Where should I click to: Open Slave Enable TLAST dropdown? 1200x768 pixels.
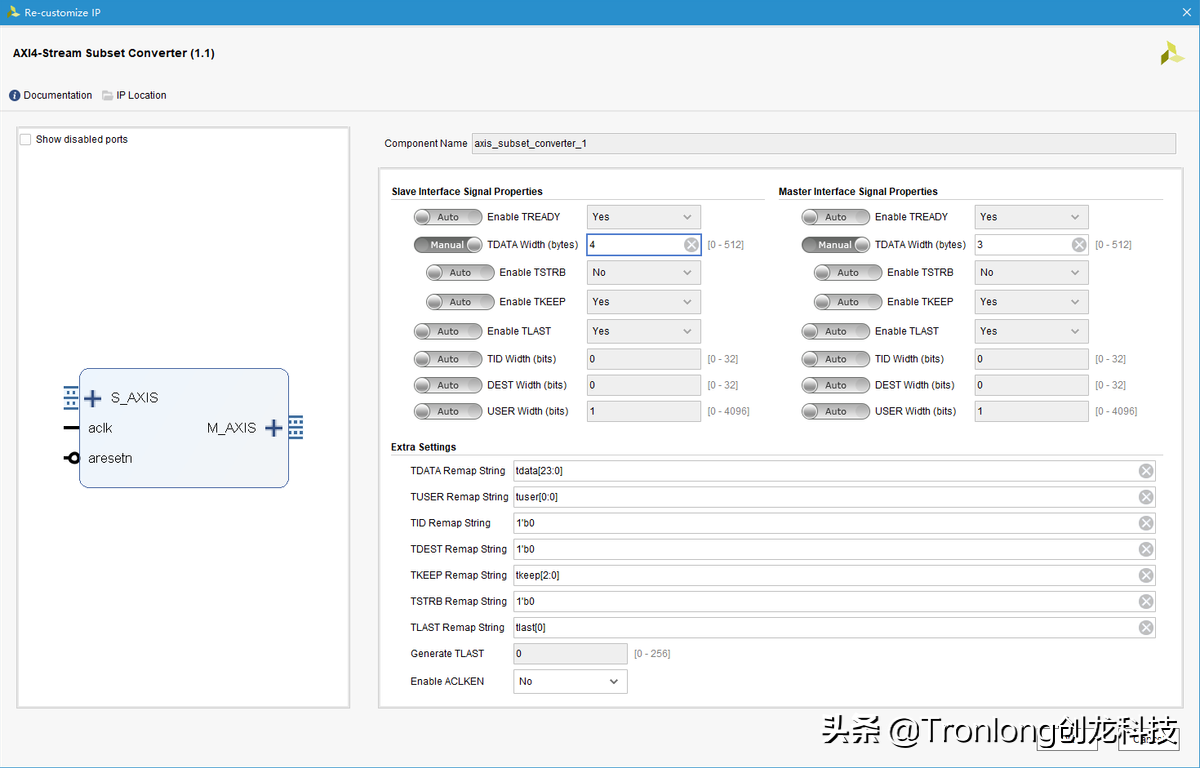(644, 331)
